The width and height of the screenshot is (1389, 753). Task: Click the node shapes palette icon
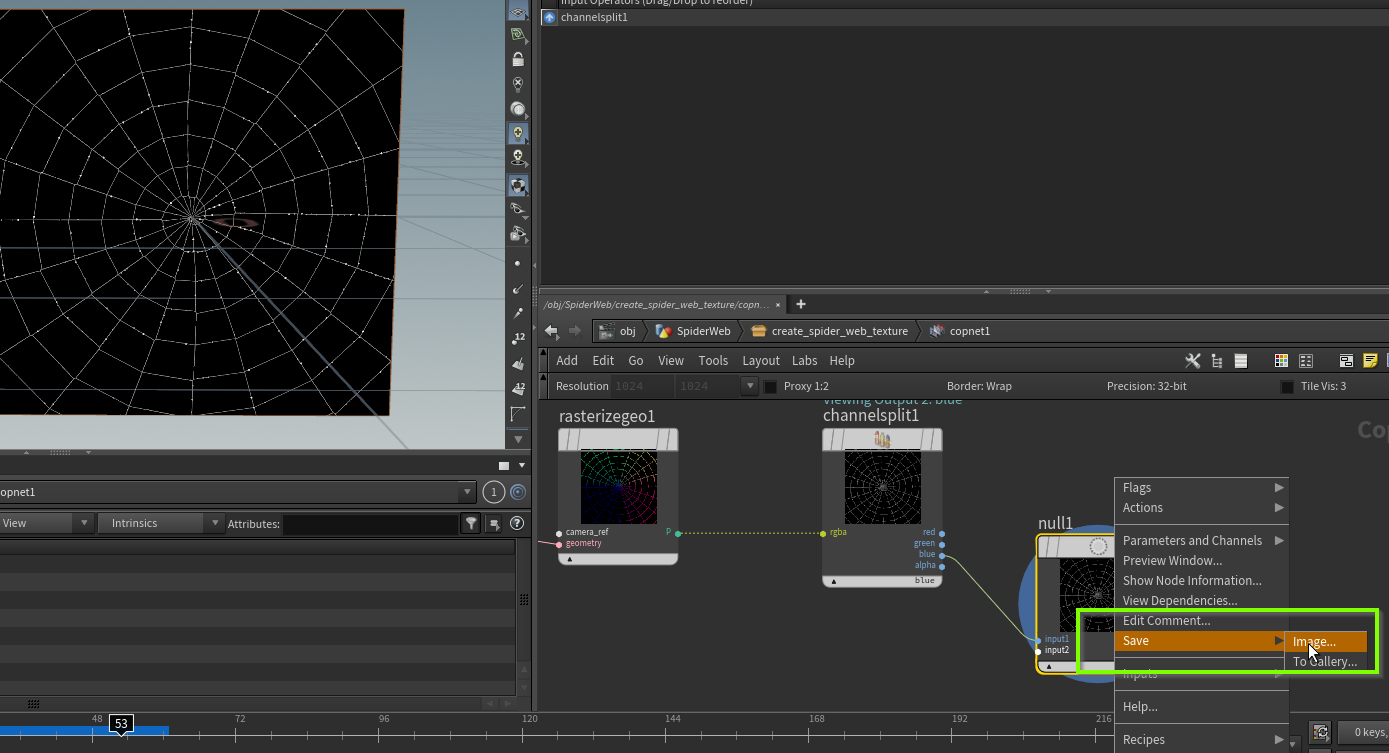coord(1305,361)
